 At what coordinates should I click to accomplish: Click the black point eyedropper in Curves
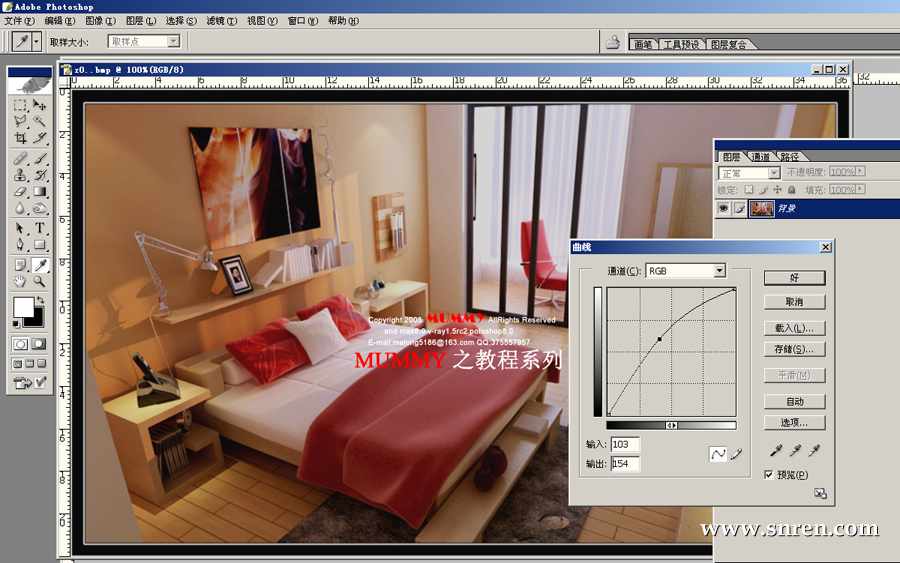pyautogui.click(x=775, y=451)
